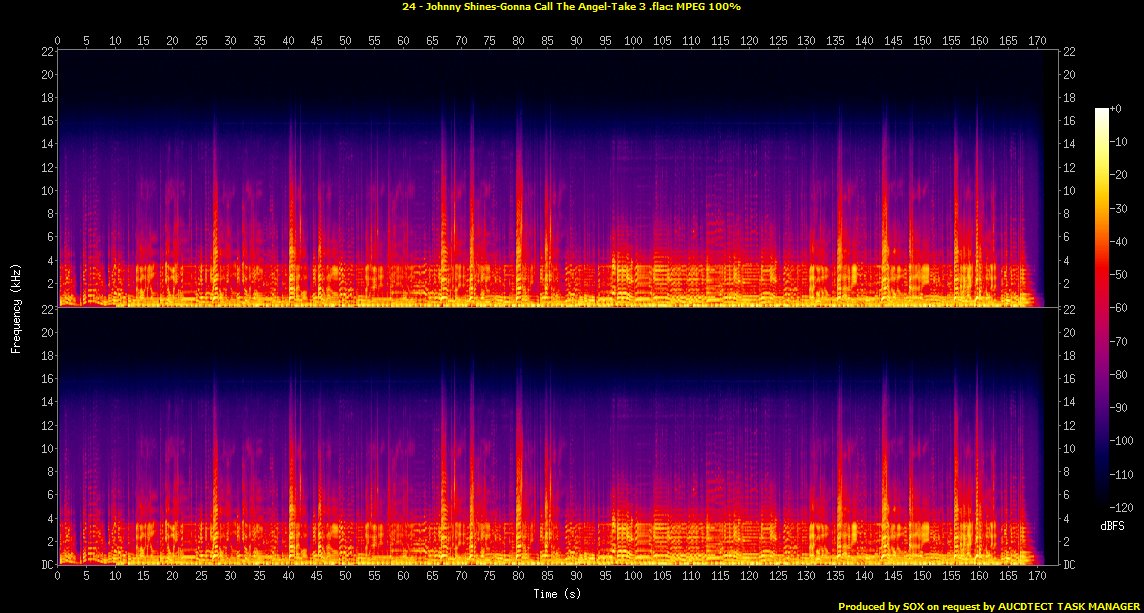Click the "-120" value on the dBFS scale
Viewport: 1144px width, 613px height.
(x=1121, y=507)
